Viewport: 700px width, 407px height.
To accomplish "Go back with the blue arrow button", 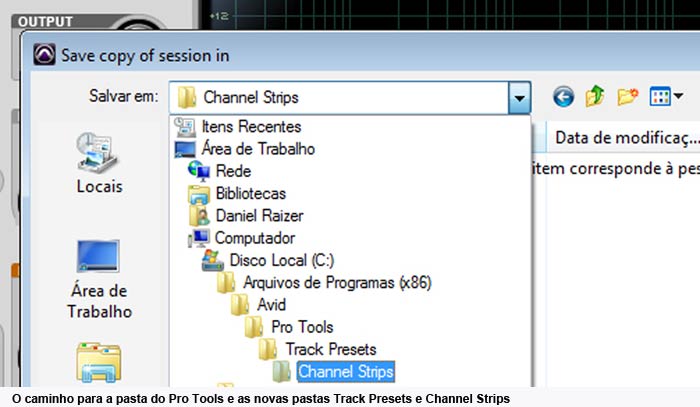I will (x=563, y=96).
